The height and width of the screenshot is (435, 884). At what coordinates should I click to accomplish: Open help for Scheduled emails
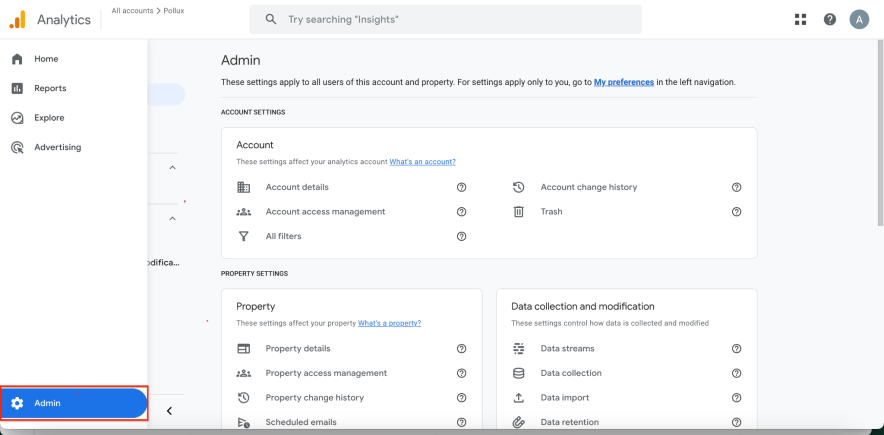point(461,422)
